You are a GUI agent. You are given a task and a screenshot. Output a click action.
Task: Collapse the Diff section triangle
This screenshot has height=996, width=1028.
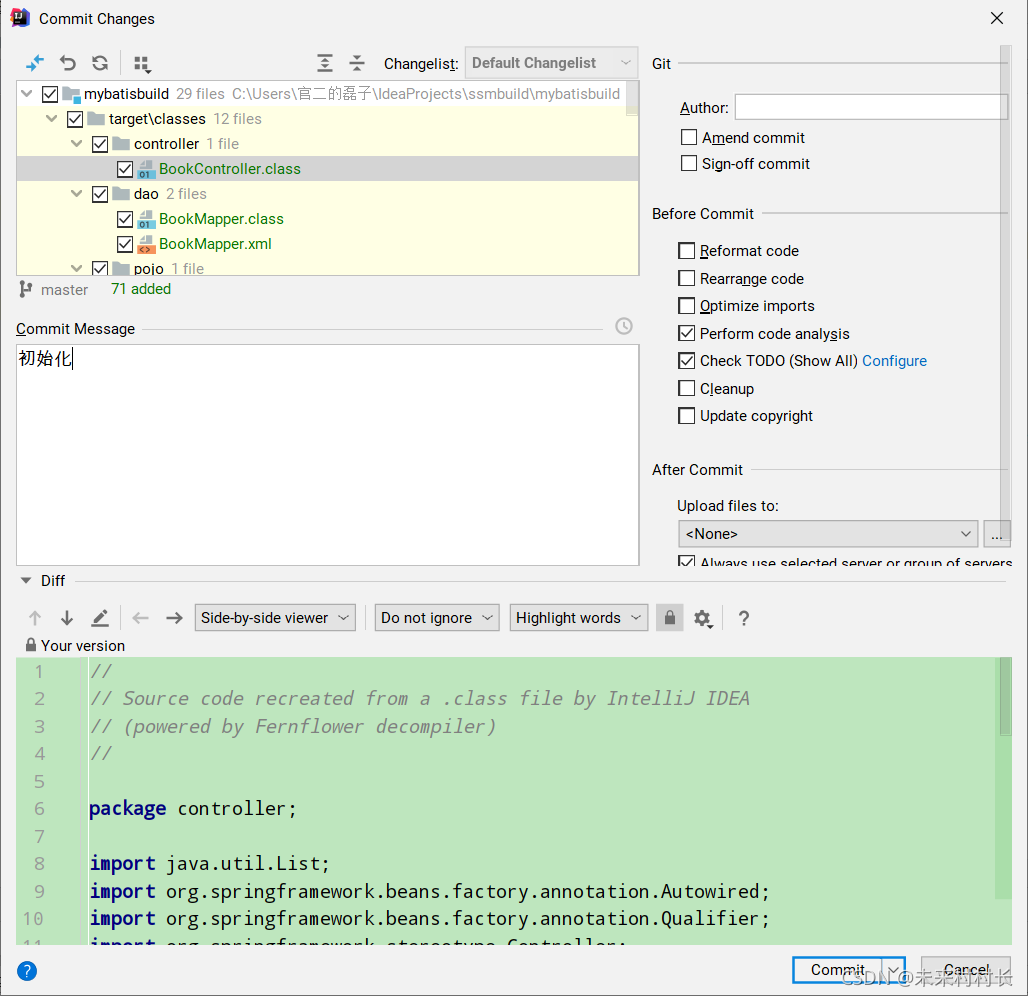[26, 580]
